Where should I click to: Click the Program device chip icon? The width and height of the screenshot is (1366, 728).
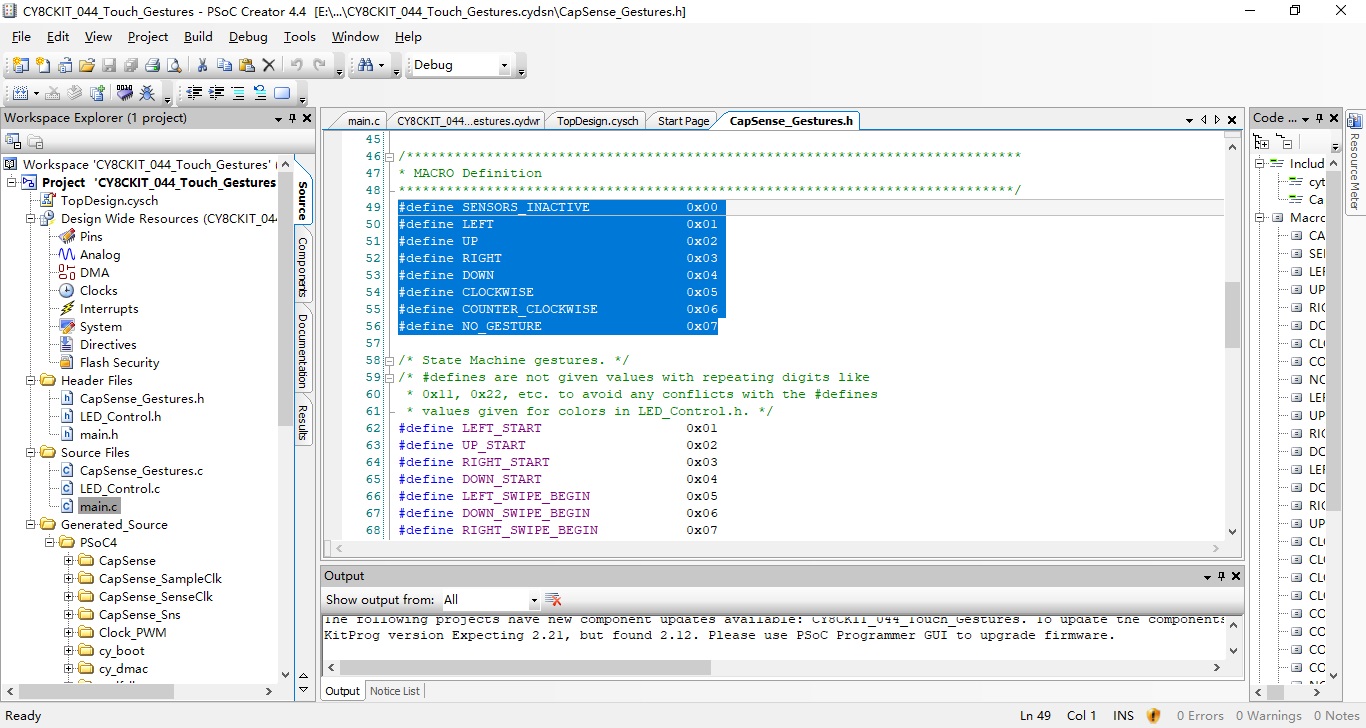125,93
